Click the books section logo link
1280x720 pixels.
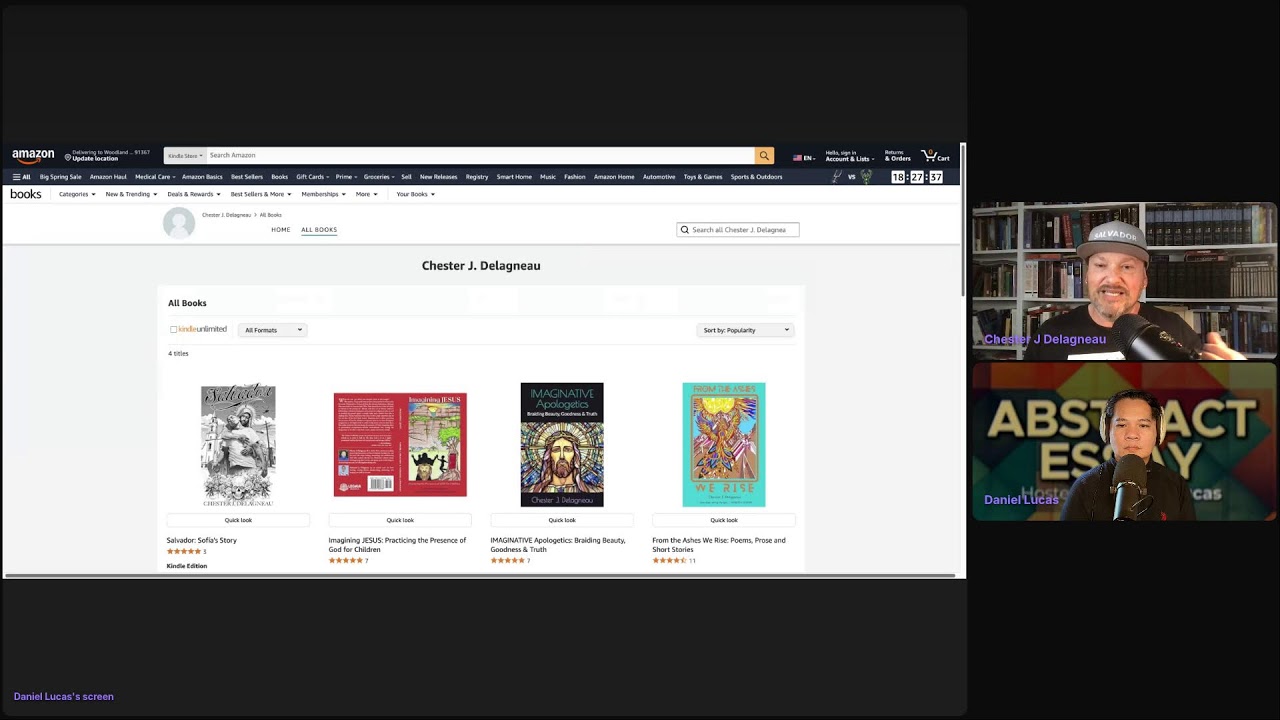26,194
